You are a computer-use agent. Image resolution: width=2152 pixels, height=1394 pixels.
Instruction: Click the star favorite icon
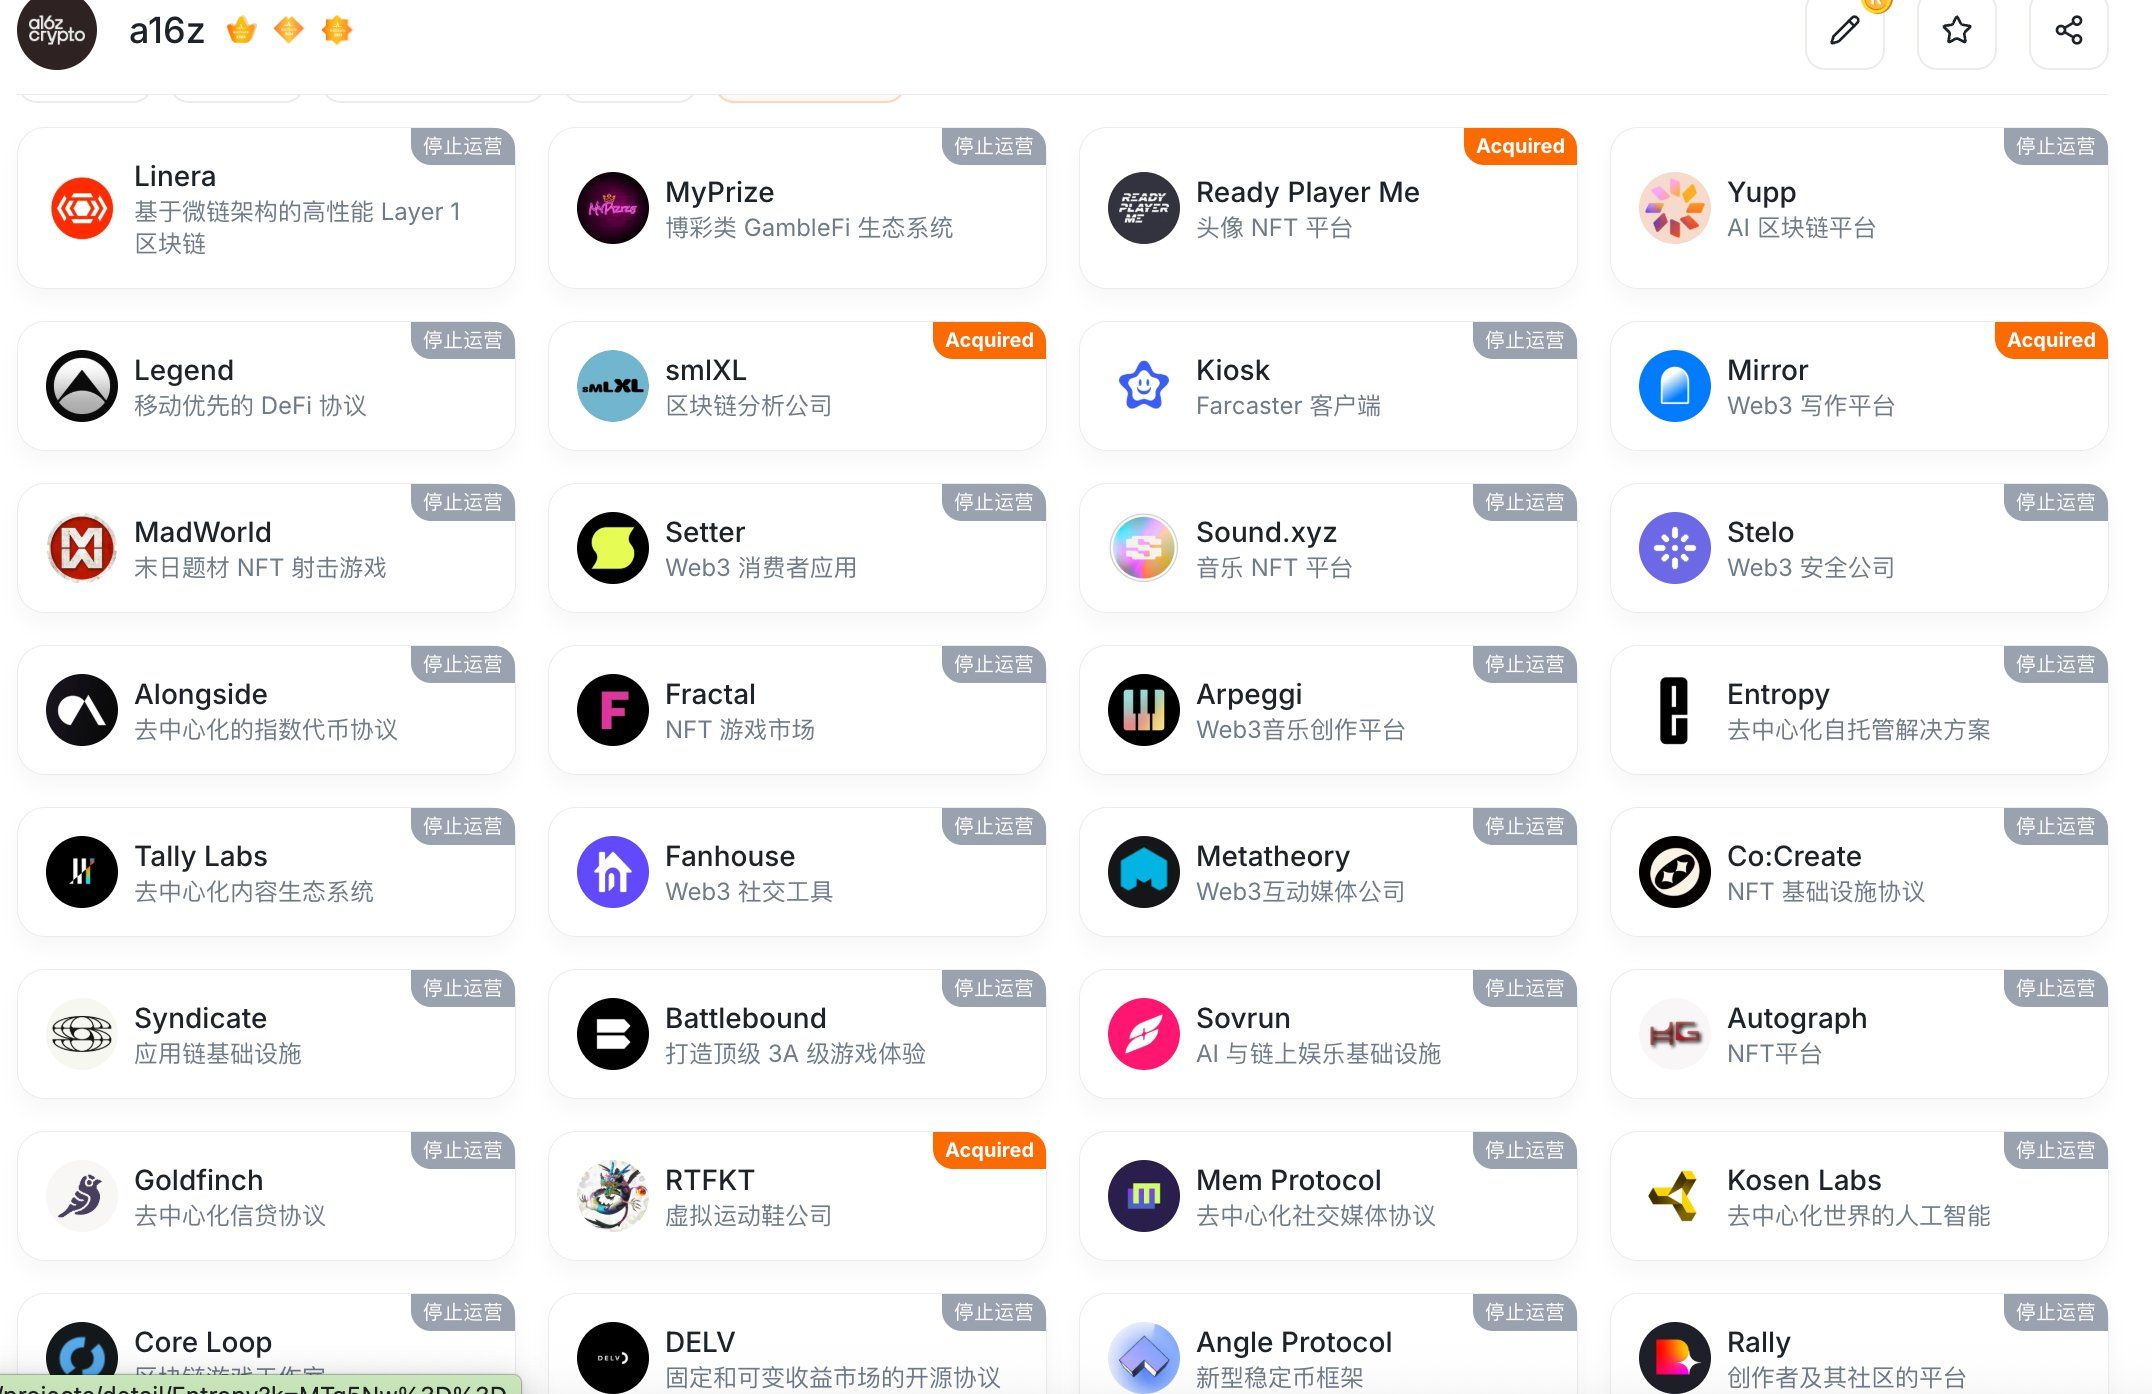tap(1956, 30)
